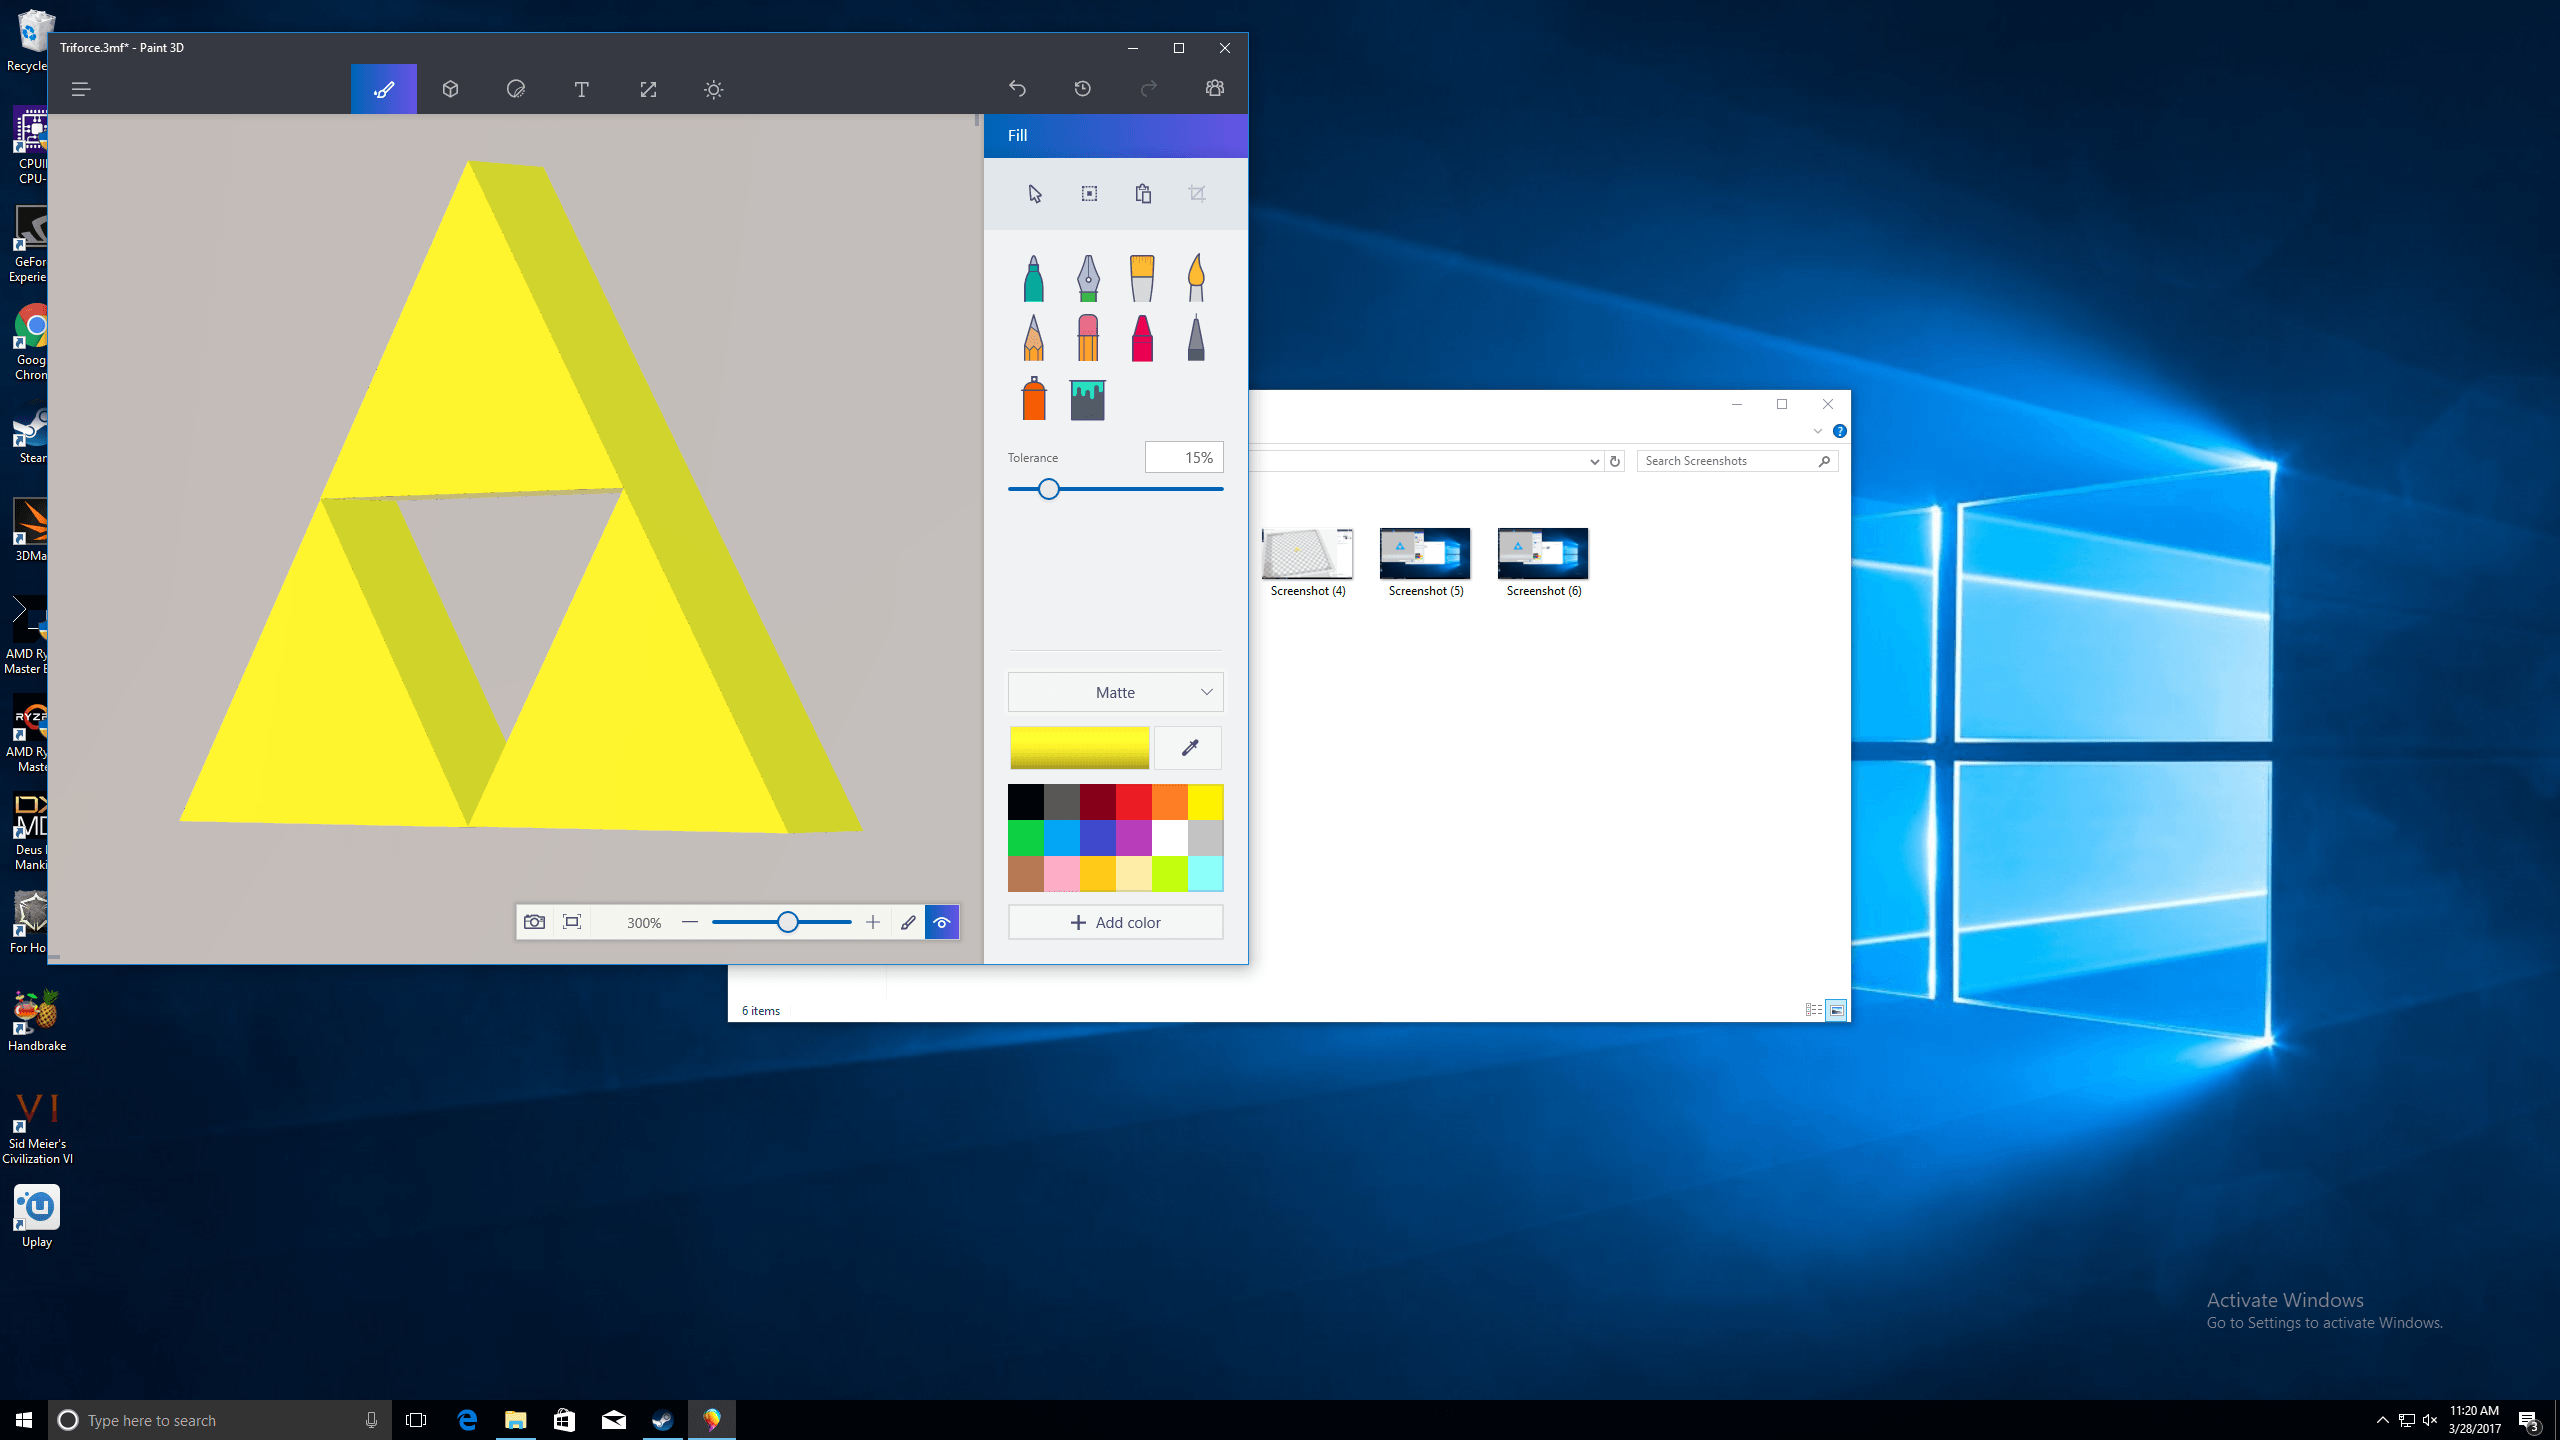Edit the Tolerance percentage field
Screen dimensions: 2560x1440
(x=1184, y=458)
